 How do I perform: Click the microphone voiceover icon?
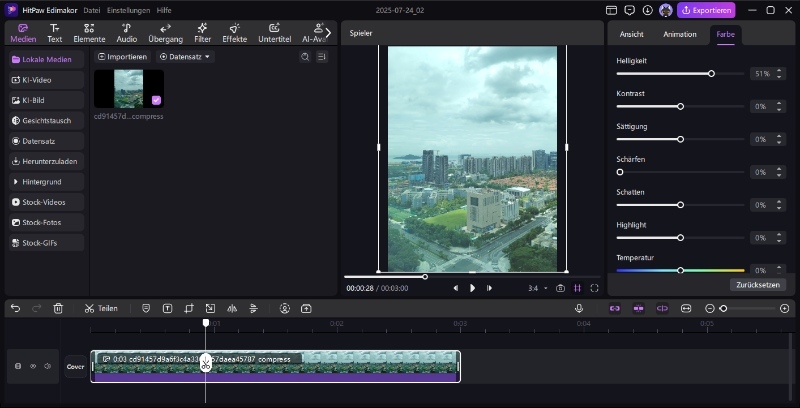579,309
